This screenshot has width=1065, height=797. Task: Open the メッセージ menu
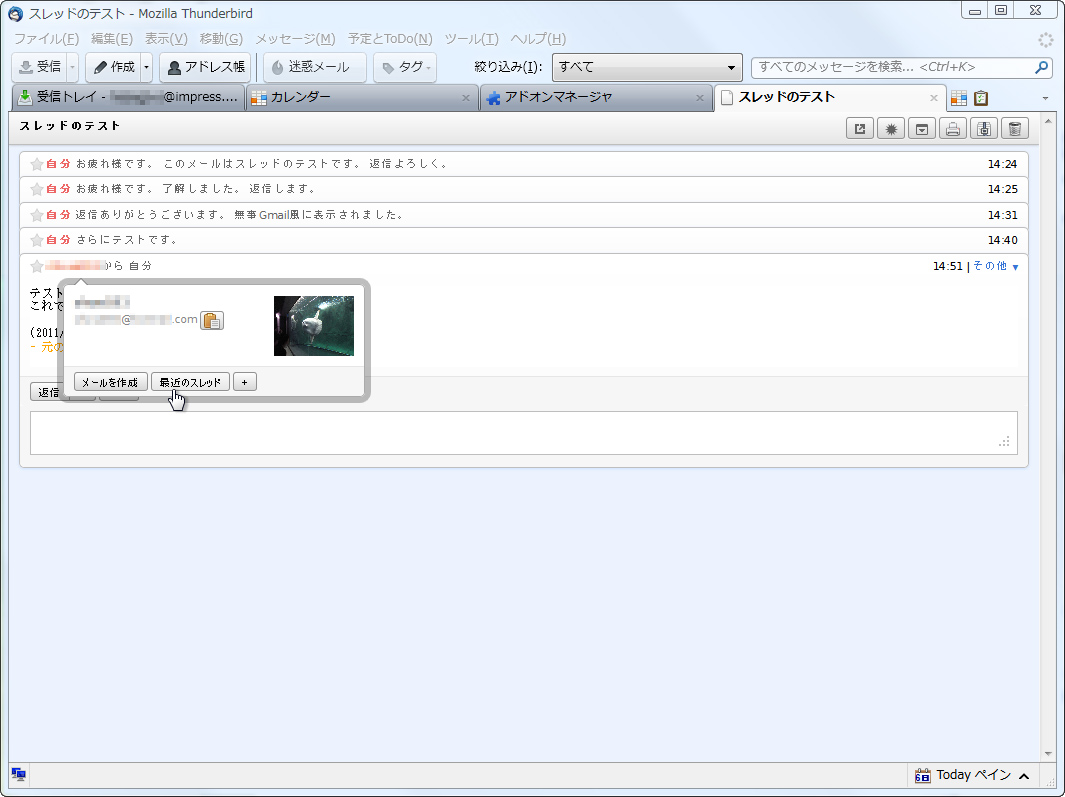pos(295,39)
